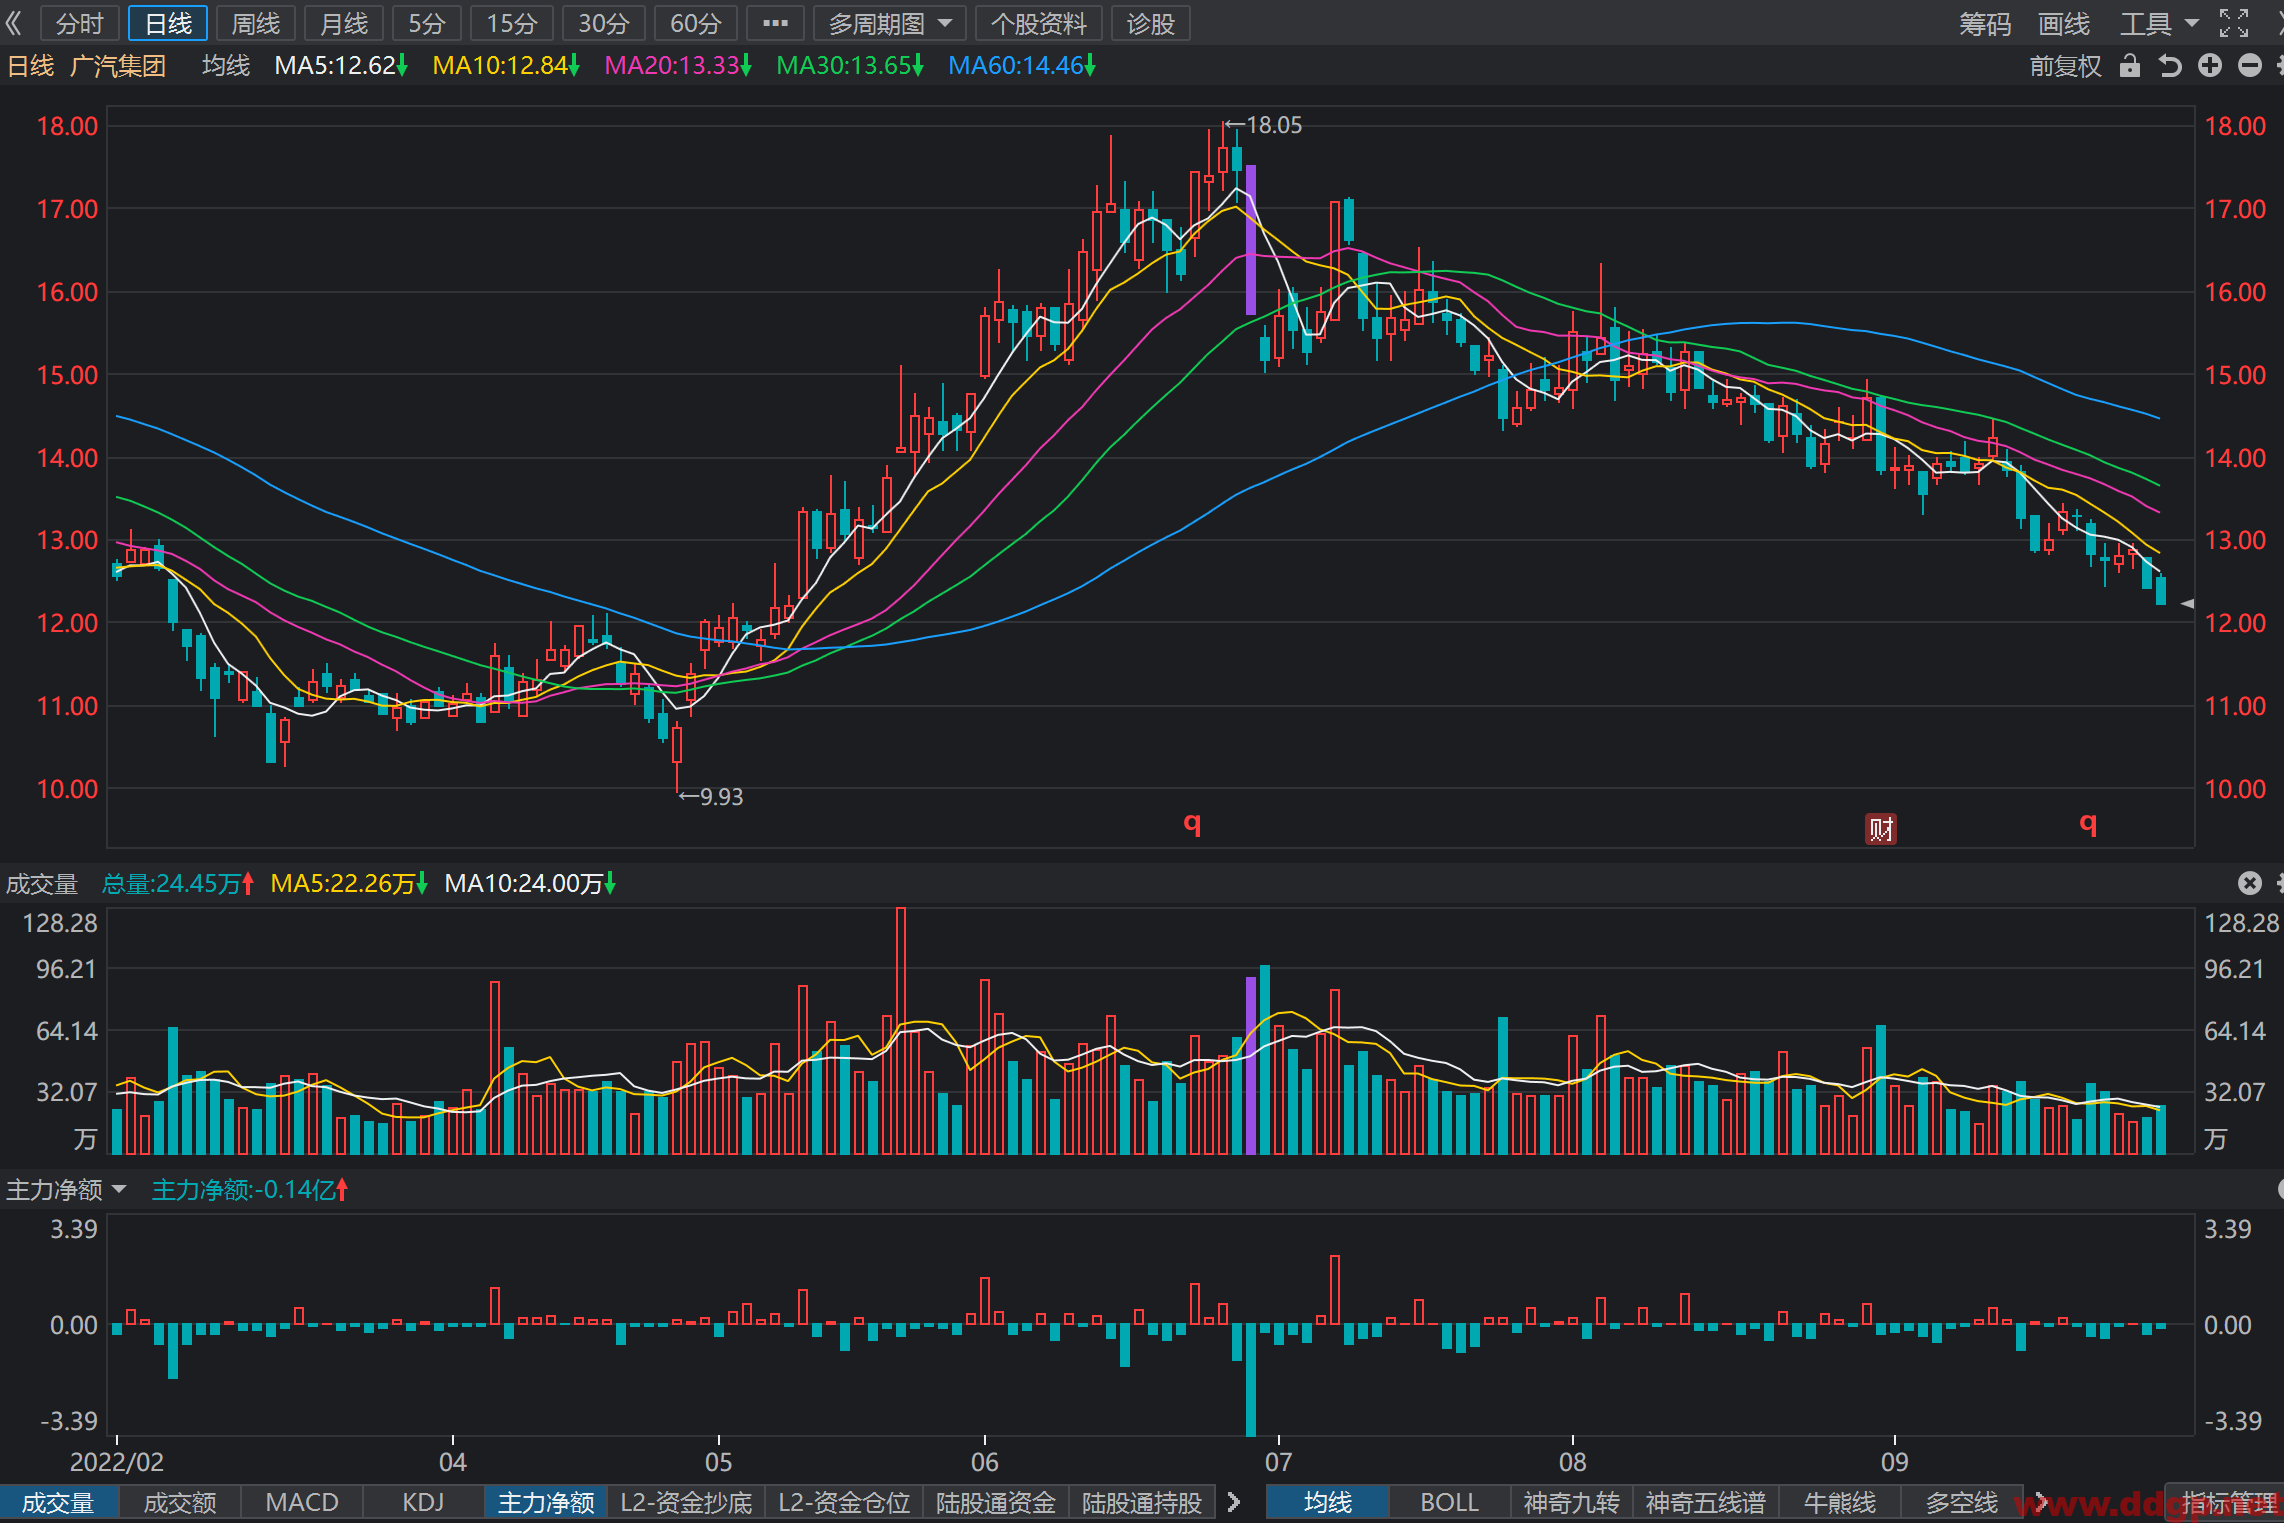The height and width of the screenshot is (1523, 2284).
Task: Click the volume MA10:24.00万 label
Action: 530,883
